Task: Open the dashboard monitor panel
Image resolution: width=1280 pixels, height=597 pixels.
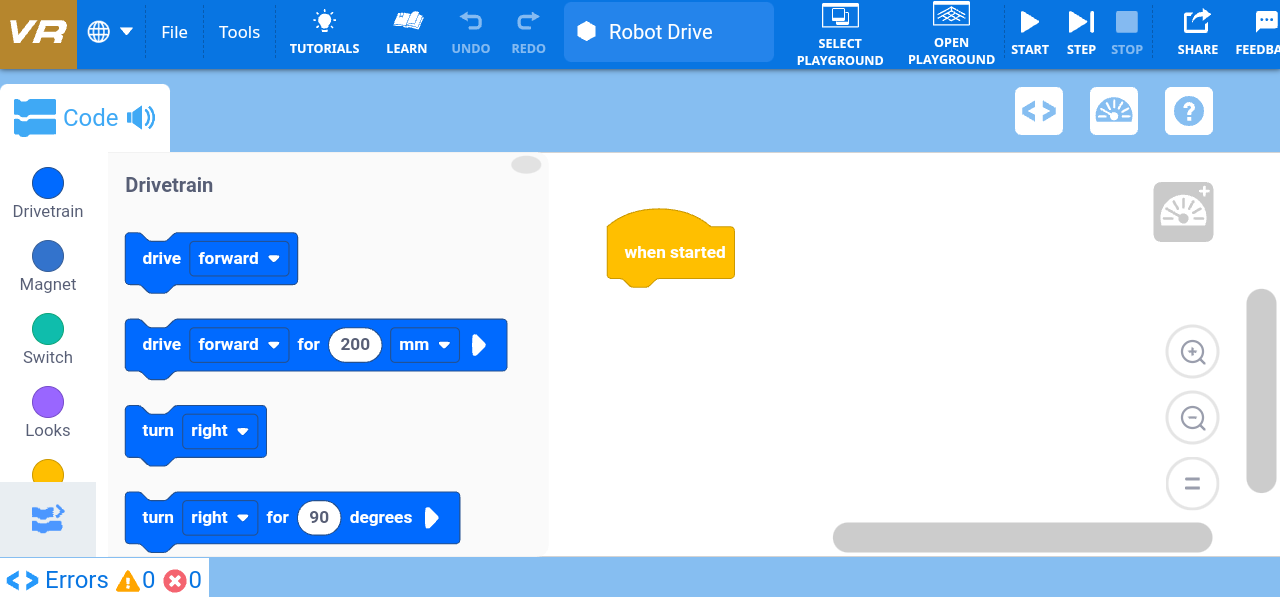Action: click(x=1113, y=111)
